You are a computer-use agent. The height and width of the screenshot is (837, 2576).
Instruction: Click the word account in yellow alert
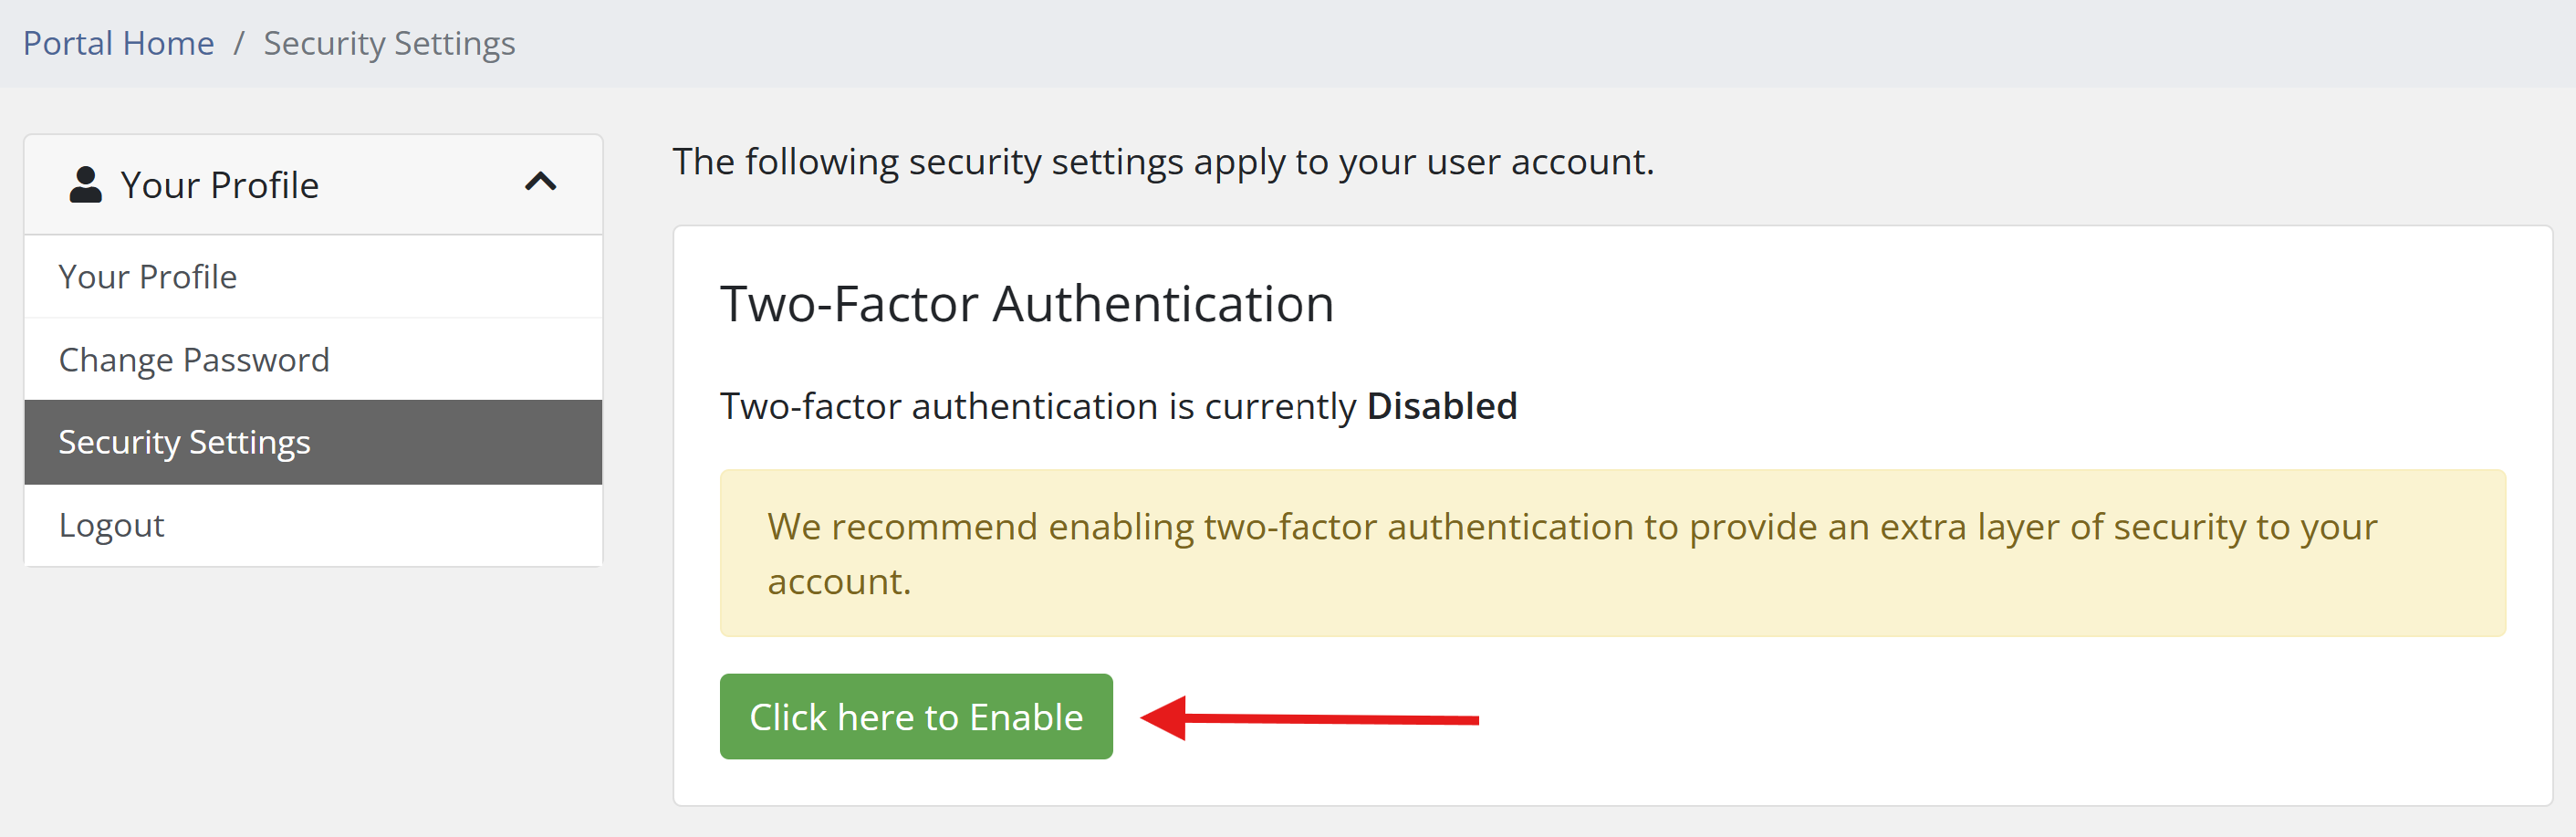tap(836, 582)
